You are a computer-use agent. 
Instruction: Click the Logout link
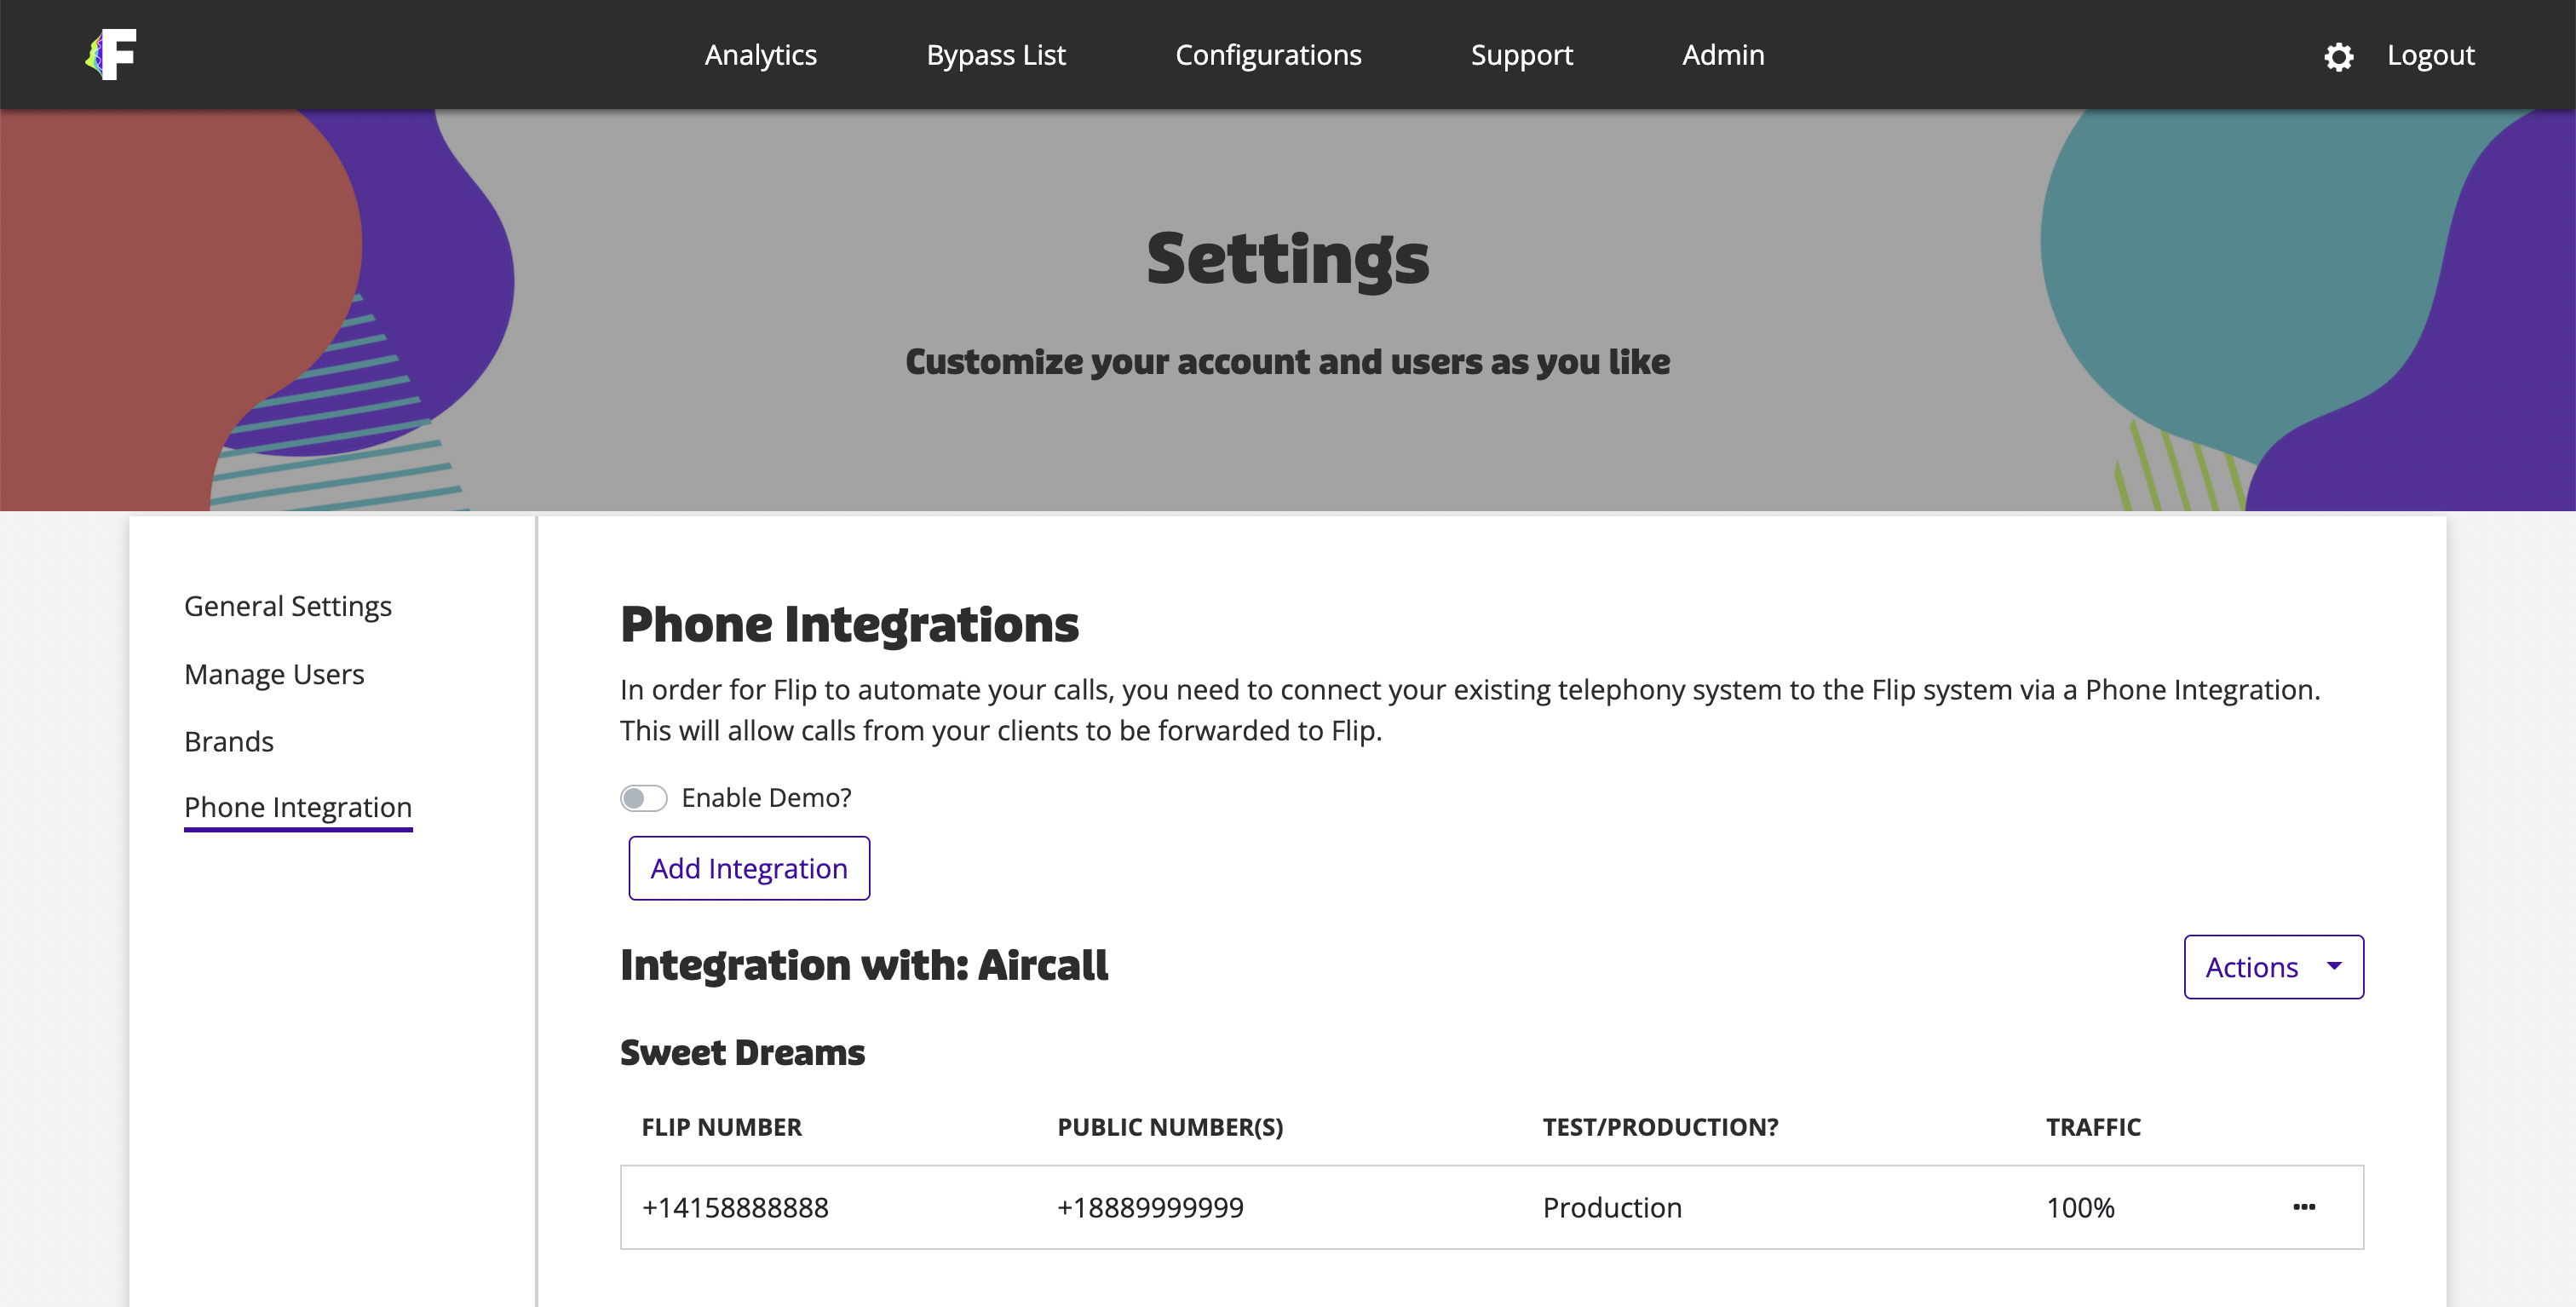(2430, 55)
